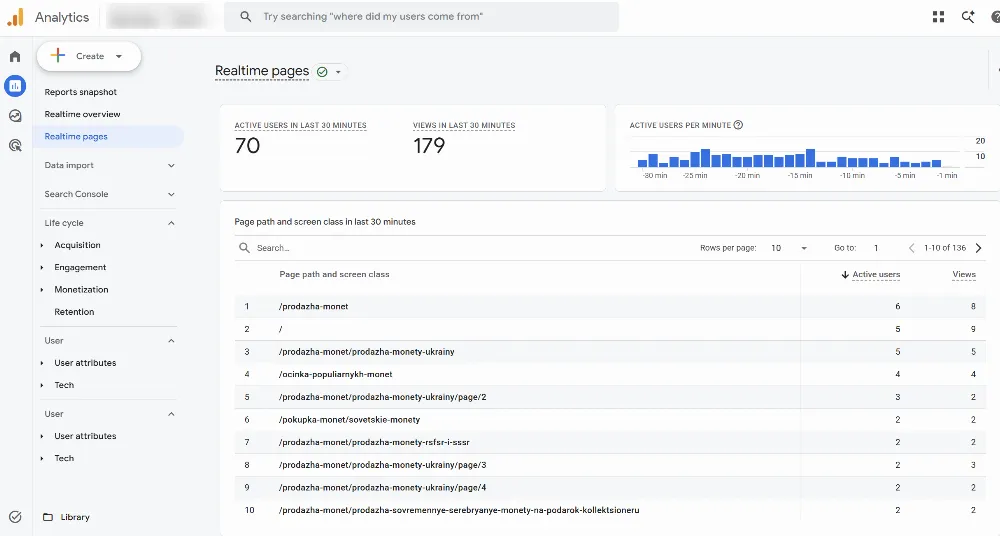Open the Retention report
Viewport: 1000px width, 536px height.
(74, 312)
